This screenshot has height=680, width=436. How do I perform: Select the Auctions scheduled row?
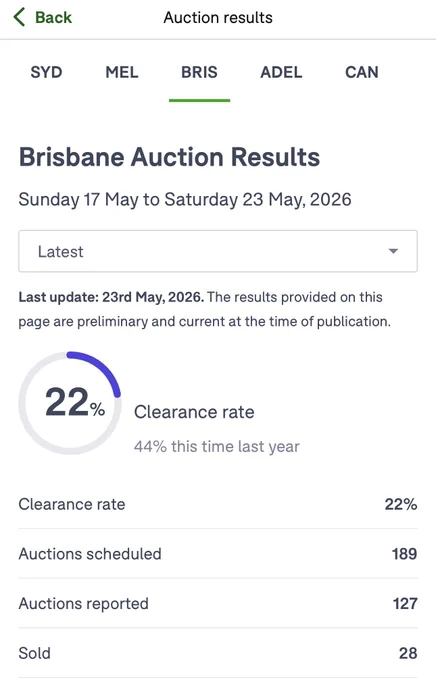[218, 553]
